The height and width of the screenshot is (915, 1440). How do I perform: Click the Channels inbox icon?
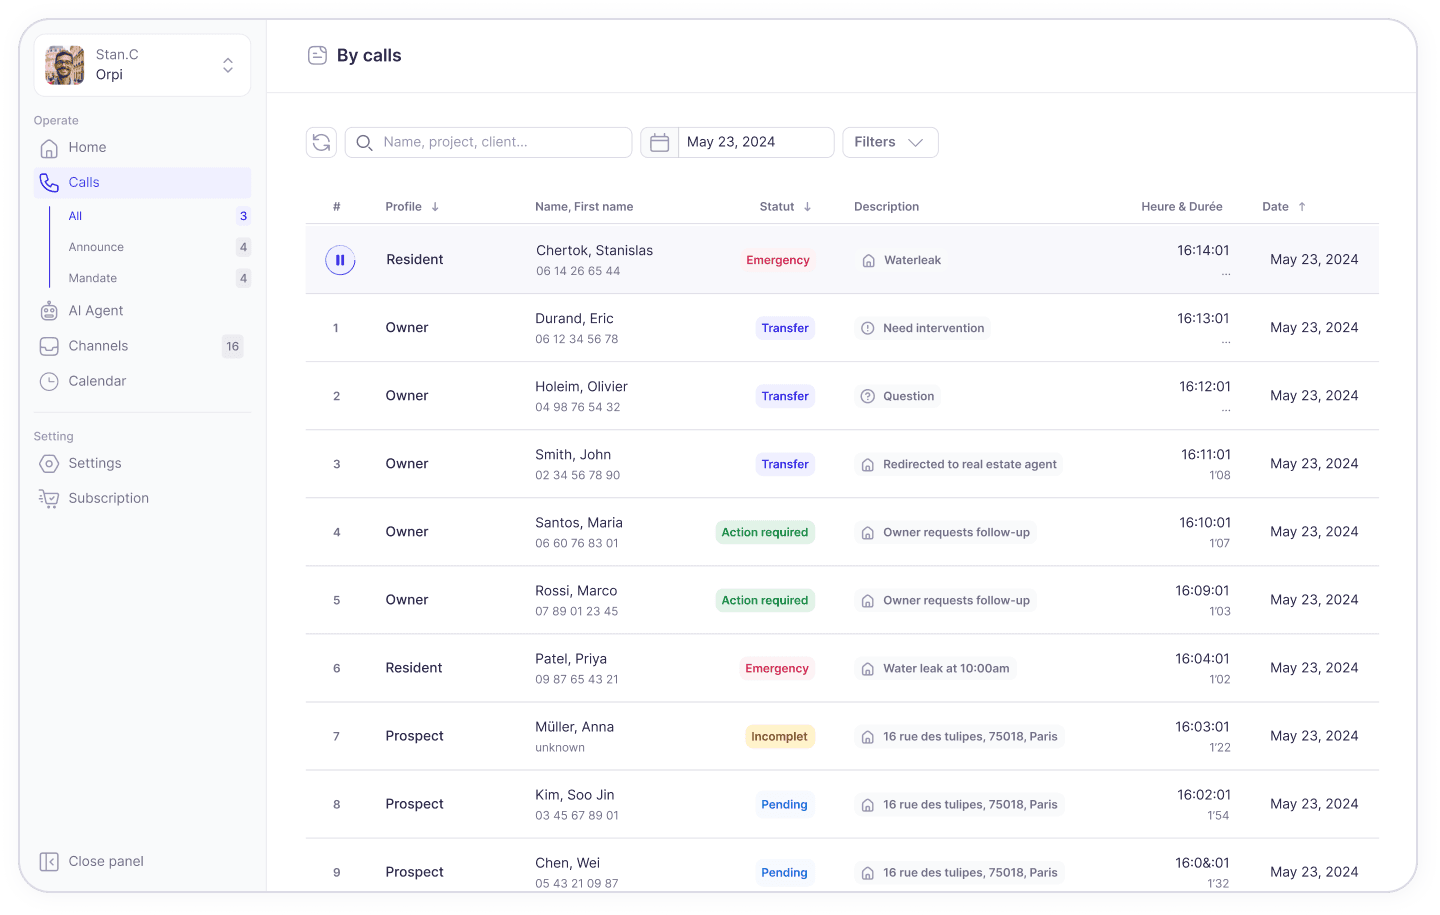tap(49, 346)
